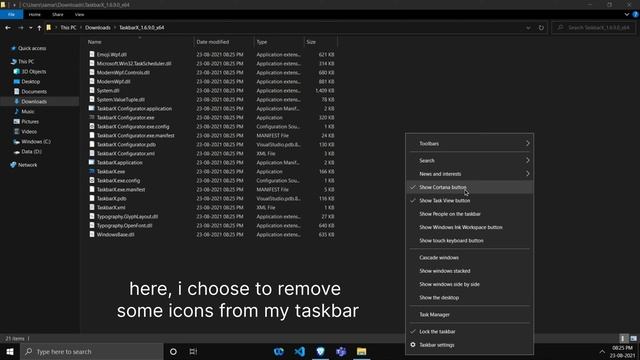The width and height of the screenshot is (640, 360).
Task: Click This PC in address breadcrumb
Action: coord(68,28)
